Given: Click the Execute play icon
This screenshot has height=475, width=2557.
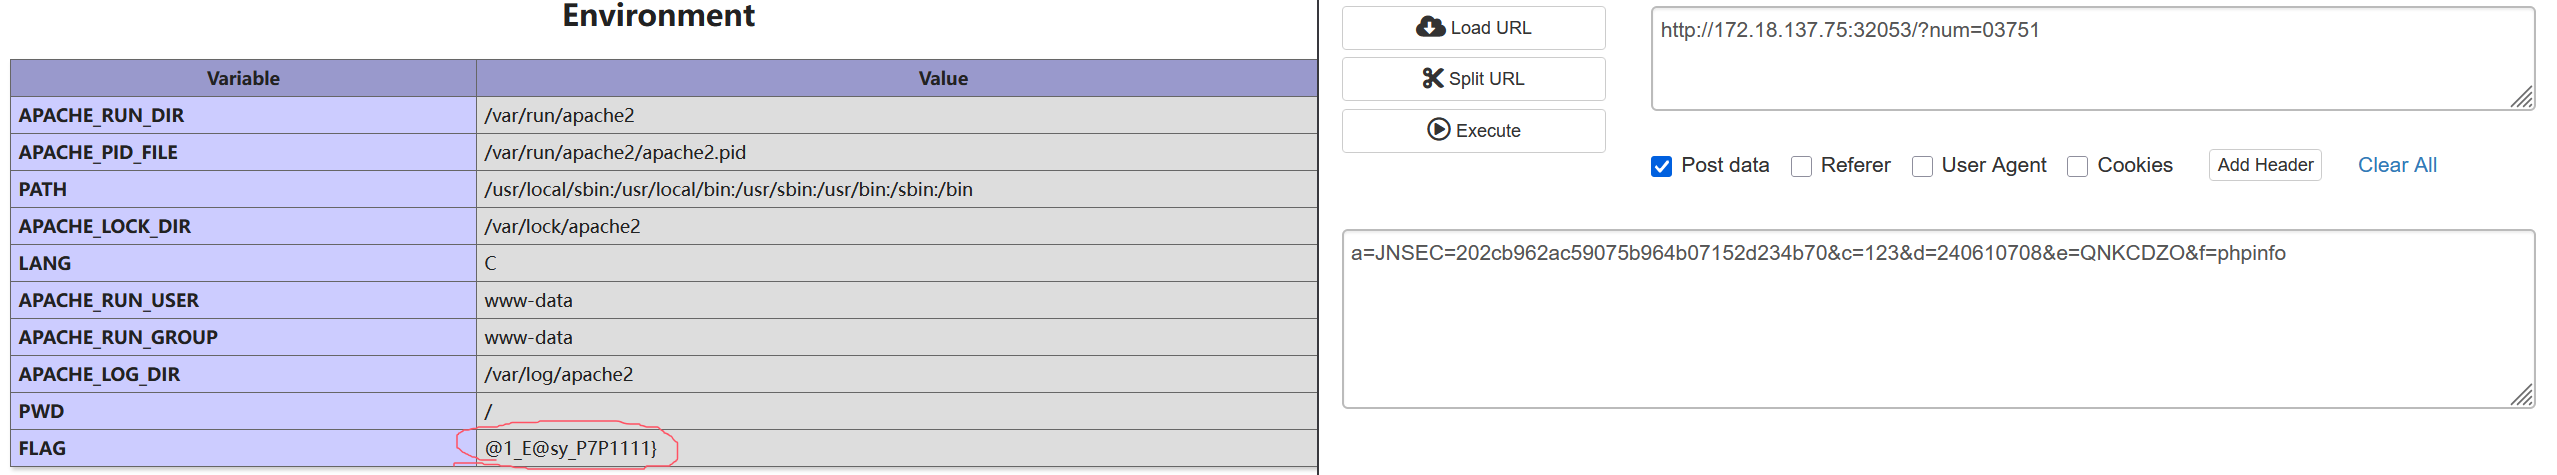Looking at the screenshot, I should point(1438,130).
